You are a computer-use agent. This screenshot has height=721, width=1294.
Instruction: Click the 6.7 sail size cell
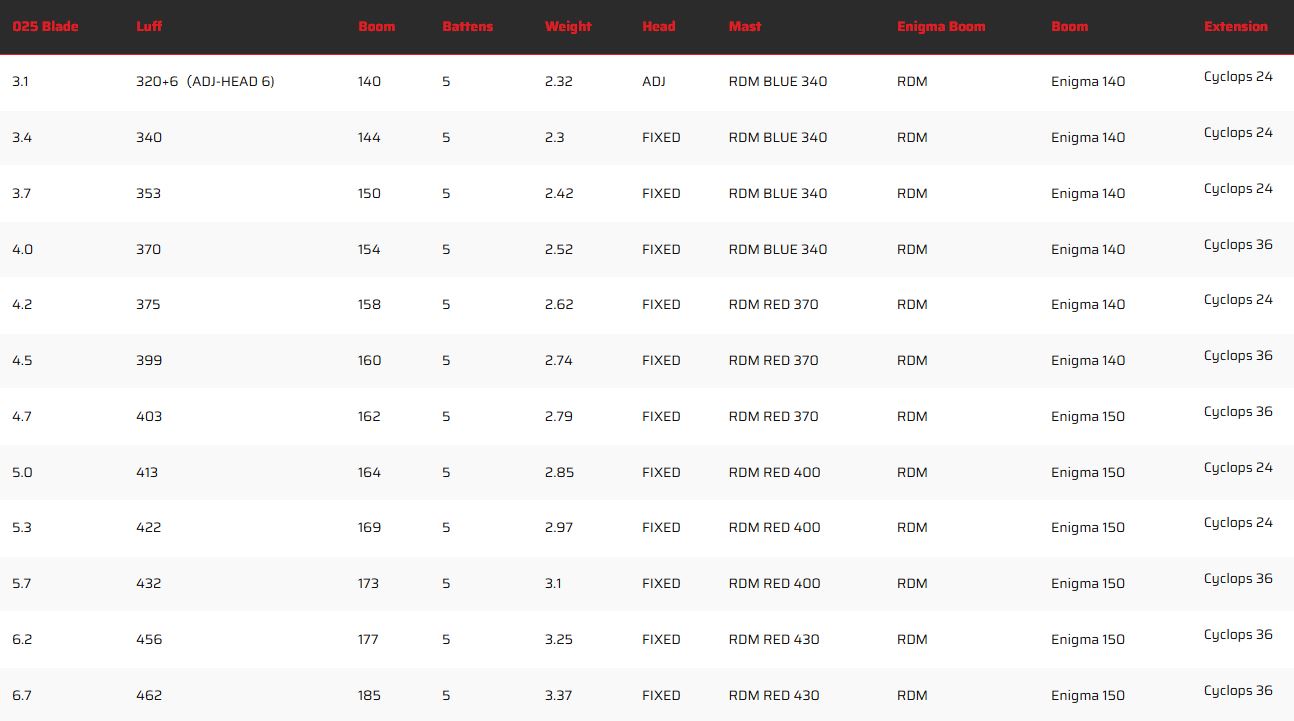click(22, 695)
